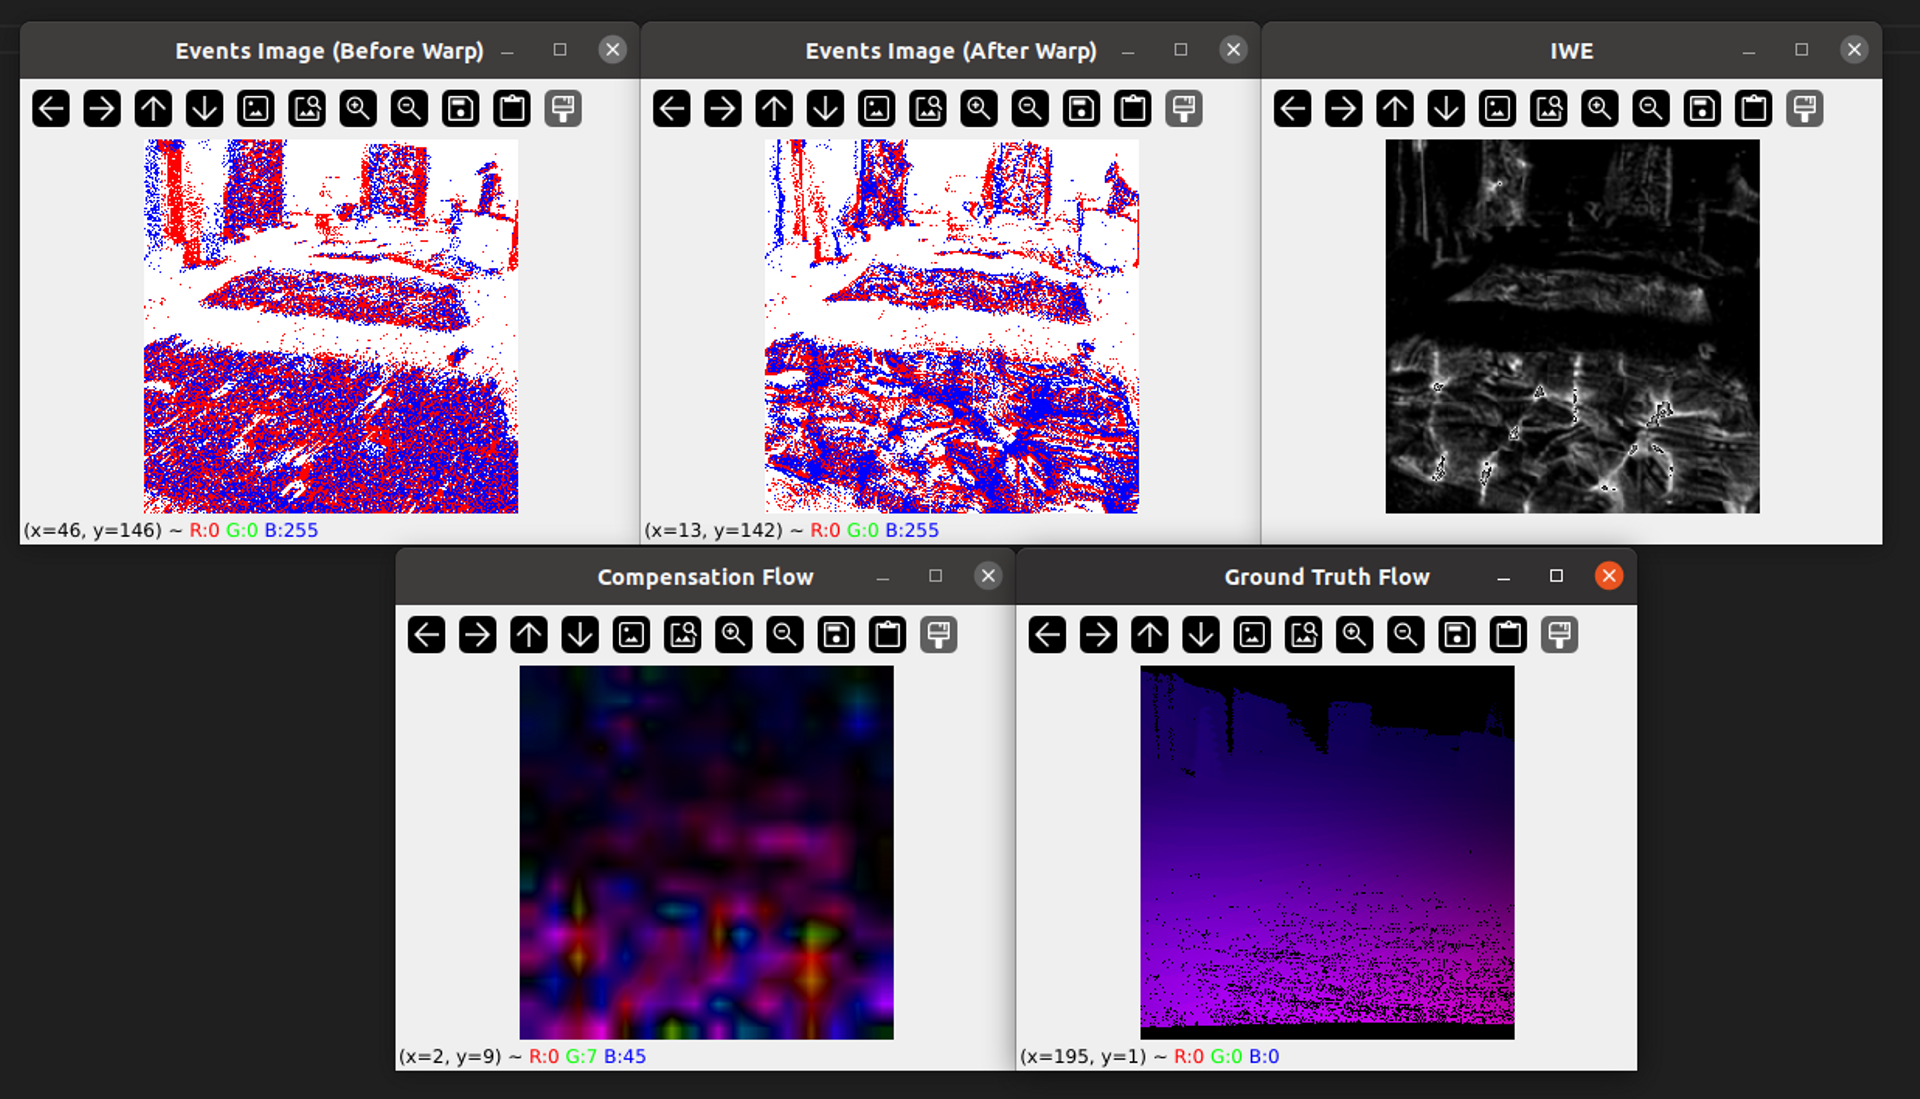Pan left in the Ground Truth Flow window
The width and height of the screenshot is (1920, 1099).
pos(1047,634)
